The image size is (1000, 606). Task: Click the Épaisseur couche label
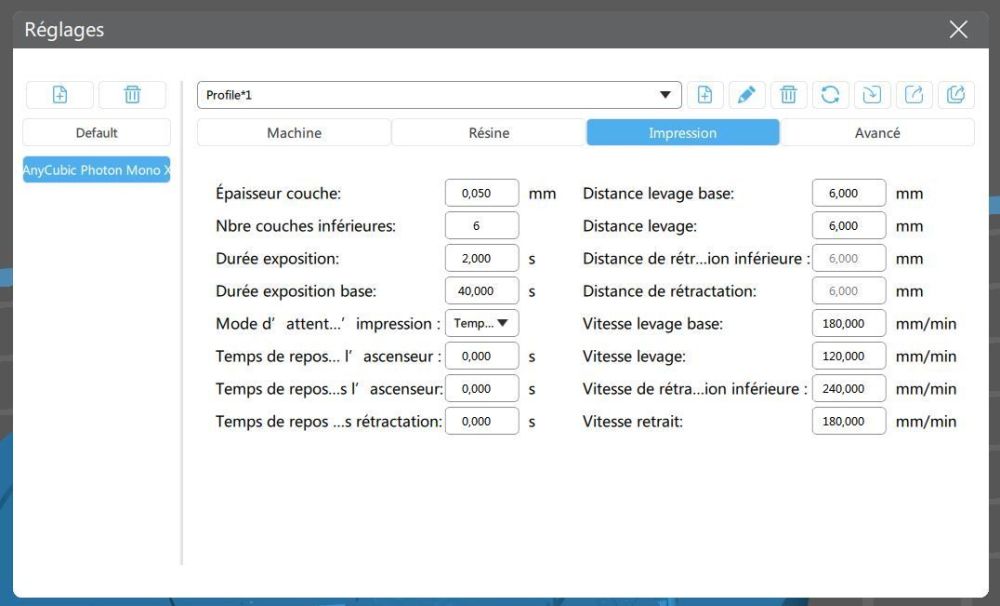[x=278, y=193]
